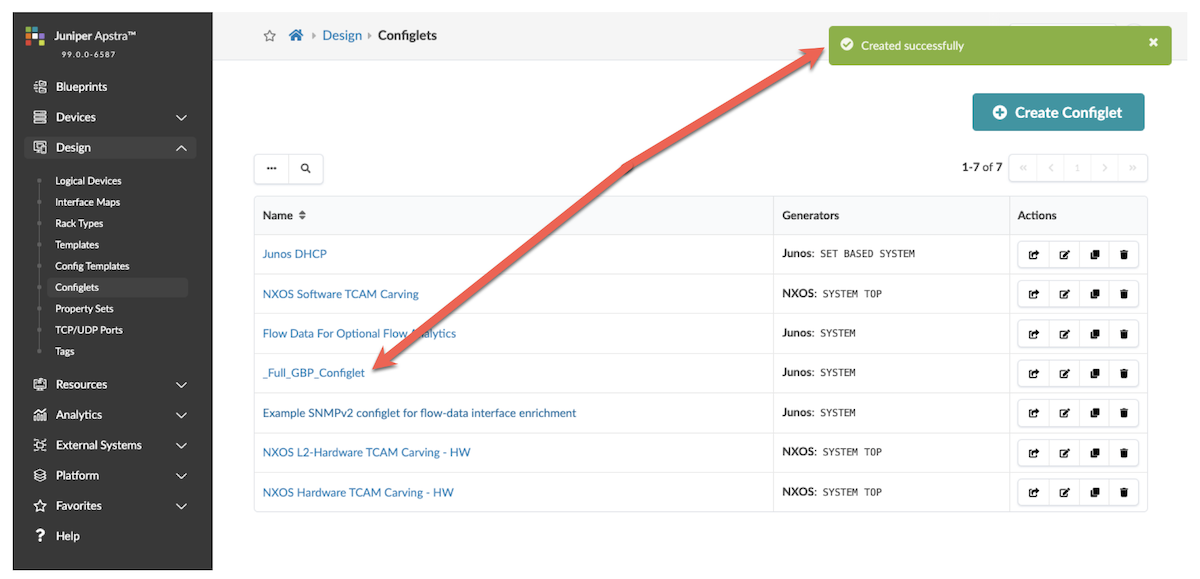Open NXOS Hardware TCAM Carving - HW link
Screen dimensions: 1200x579
pyautogui.click(x=358, y=493)
